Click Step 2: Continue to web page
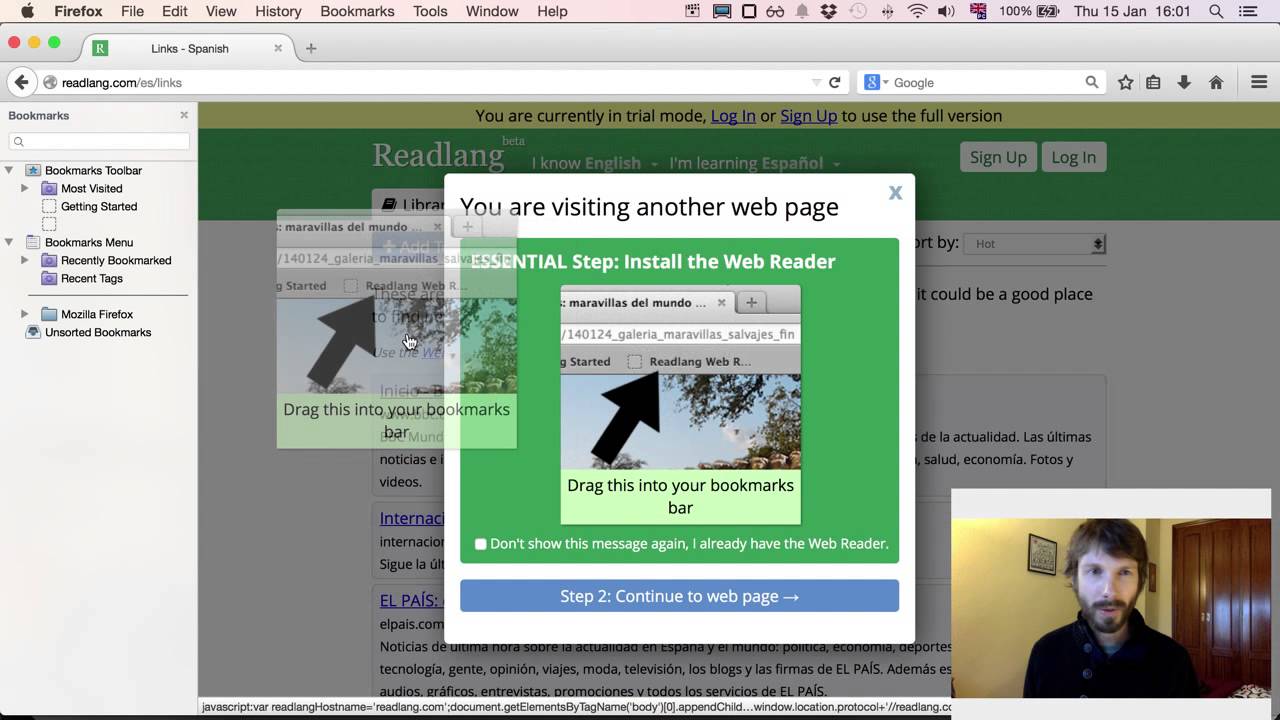The image size is (1280, 720). [679, 596]
